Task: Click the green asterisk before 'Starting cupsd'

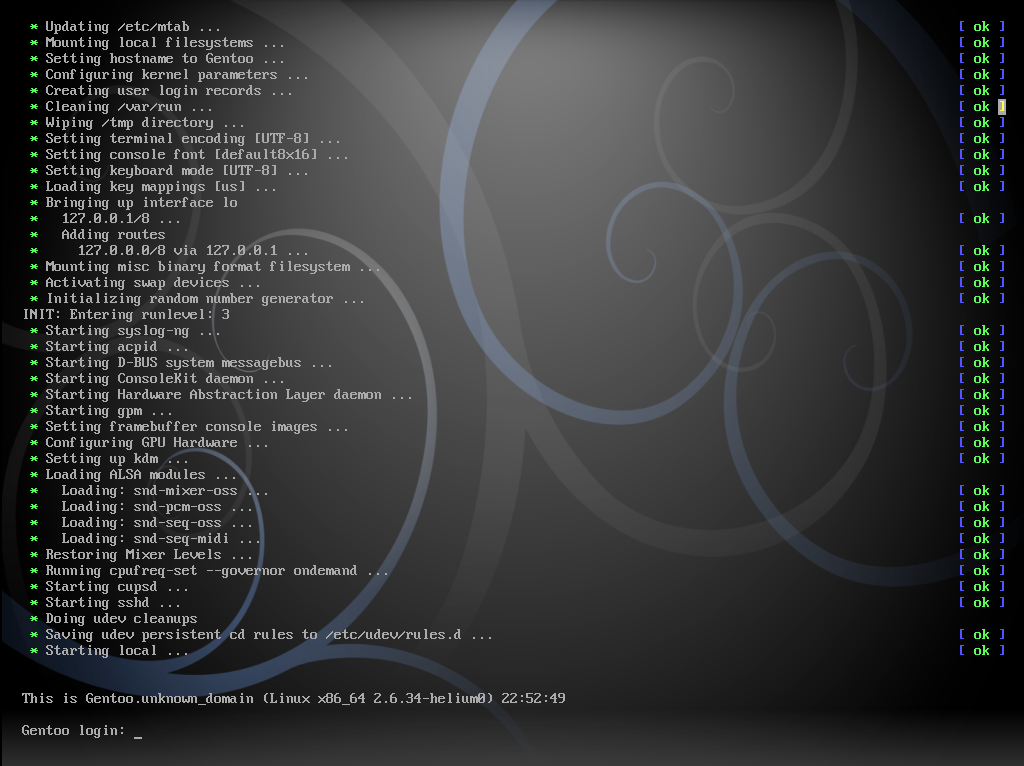Action: (34, 587)
